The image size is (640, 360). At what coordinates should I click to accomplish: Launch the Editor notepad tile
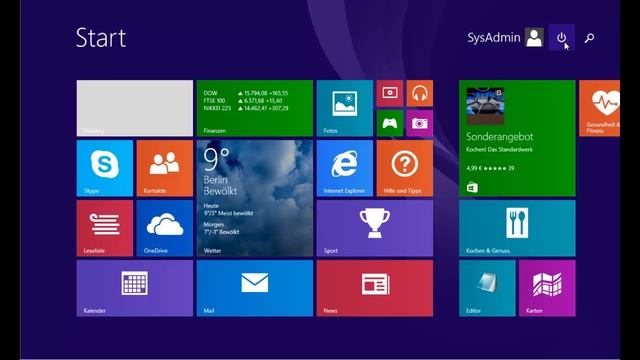487,288
